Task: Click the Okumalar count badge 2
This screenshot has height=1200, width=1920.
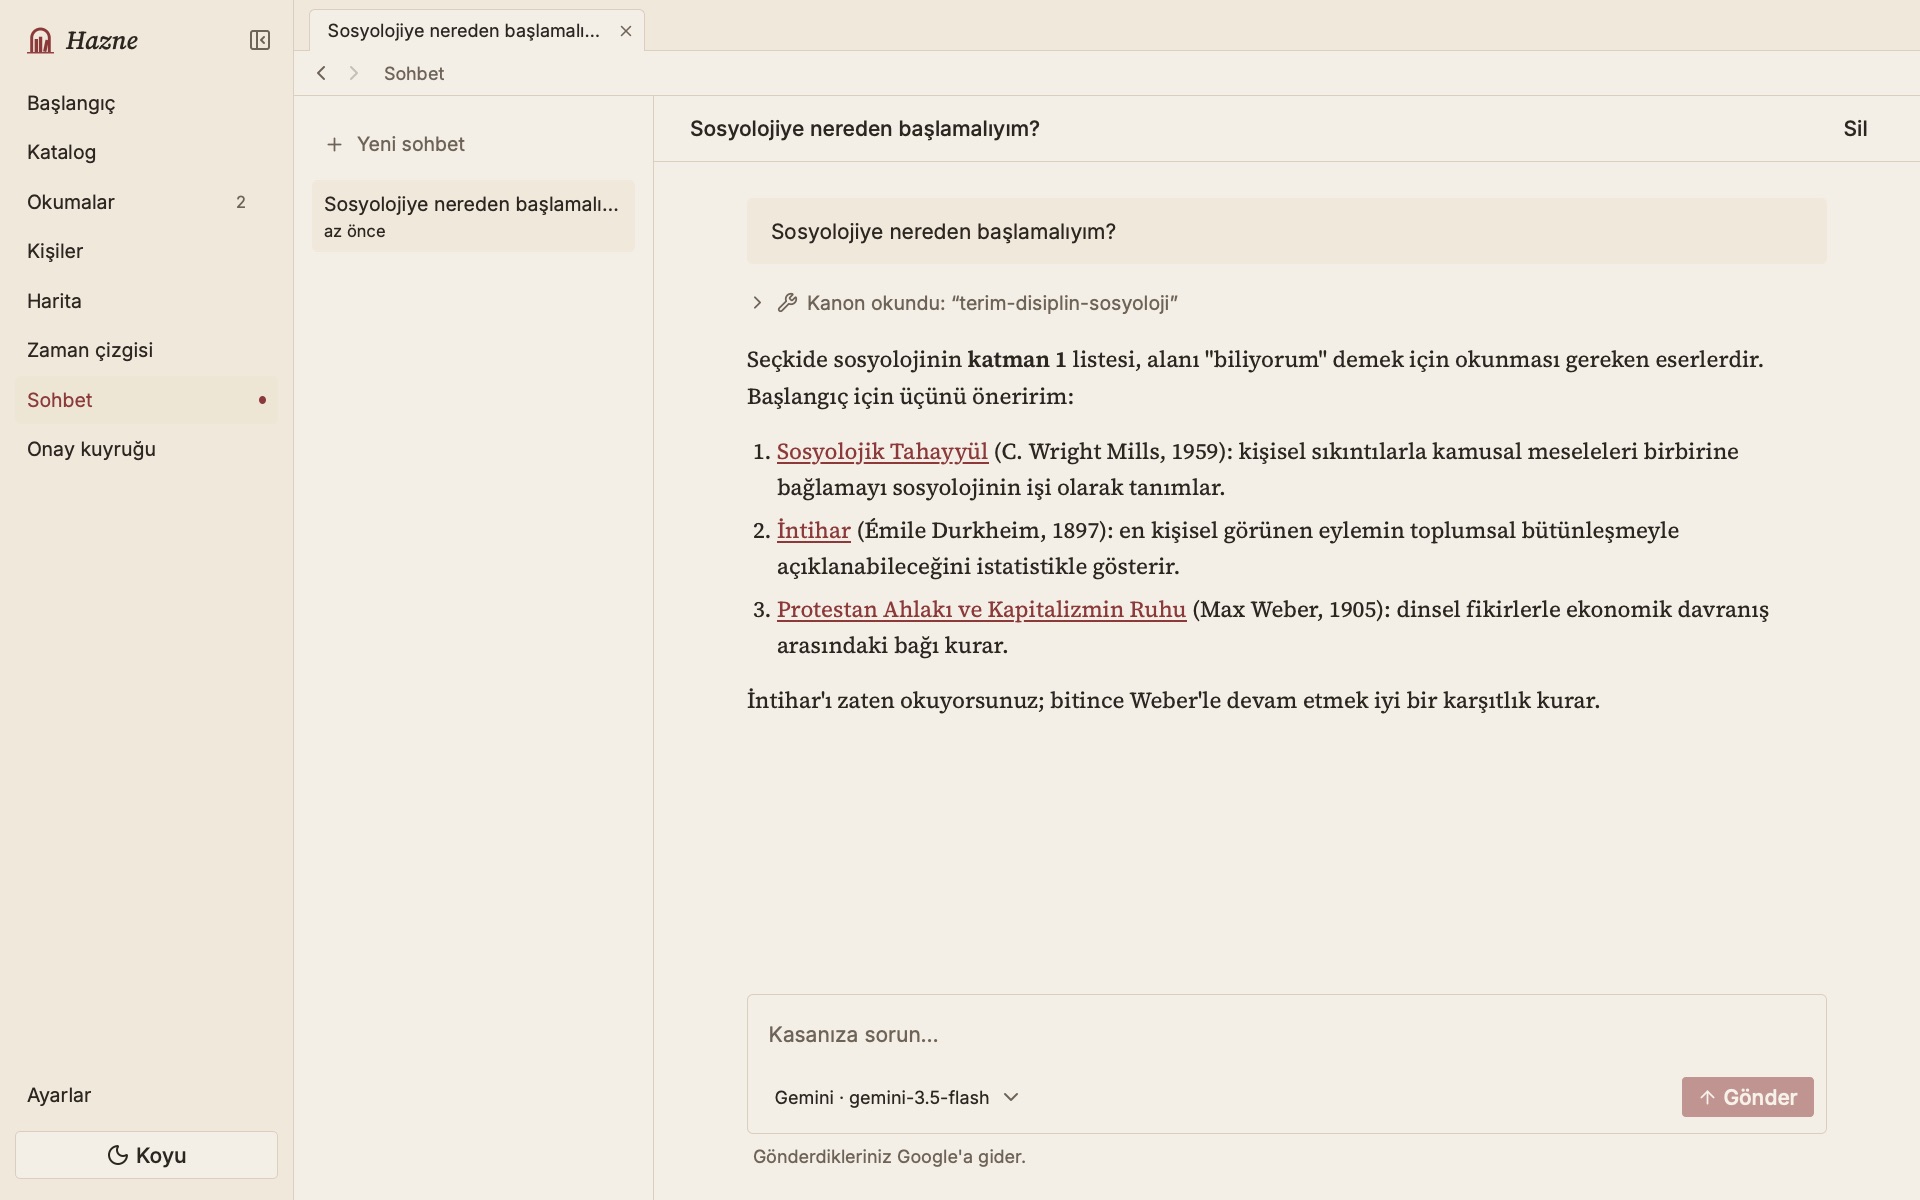Action: tap(240, 202)
